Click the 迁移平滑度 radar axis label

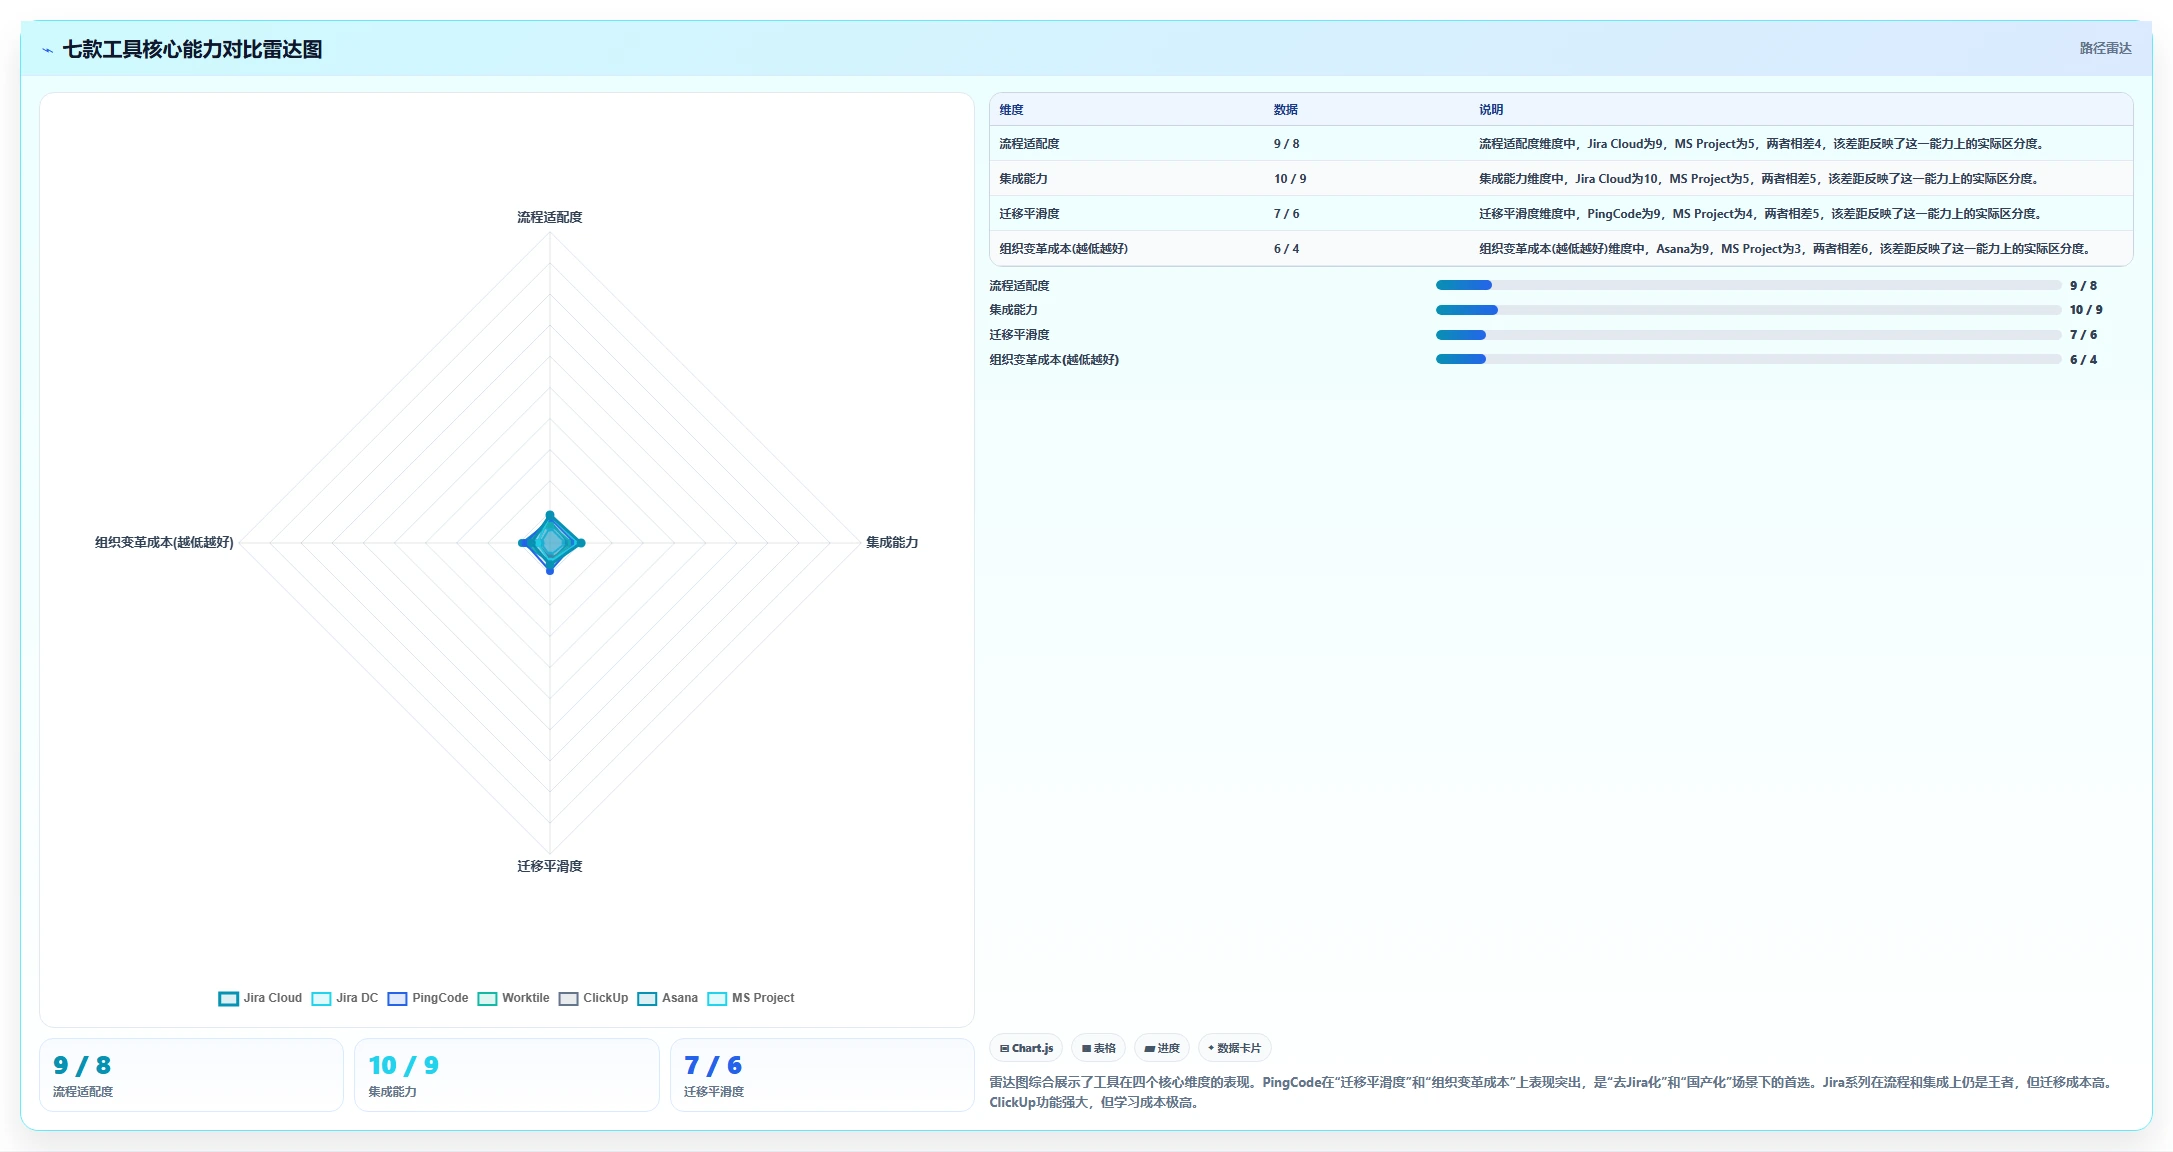coord(549,866)
